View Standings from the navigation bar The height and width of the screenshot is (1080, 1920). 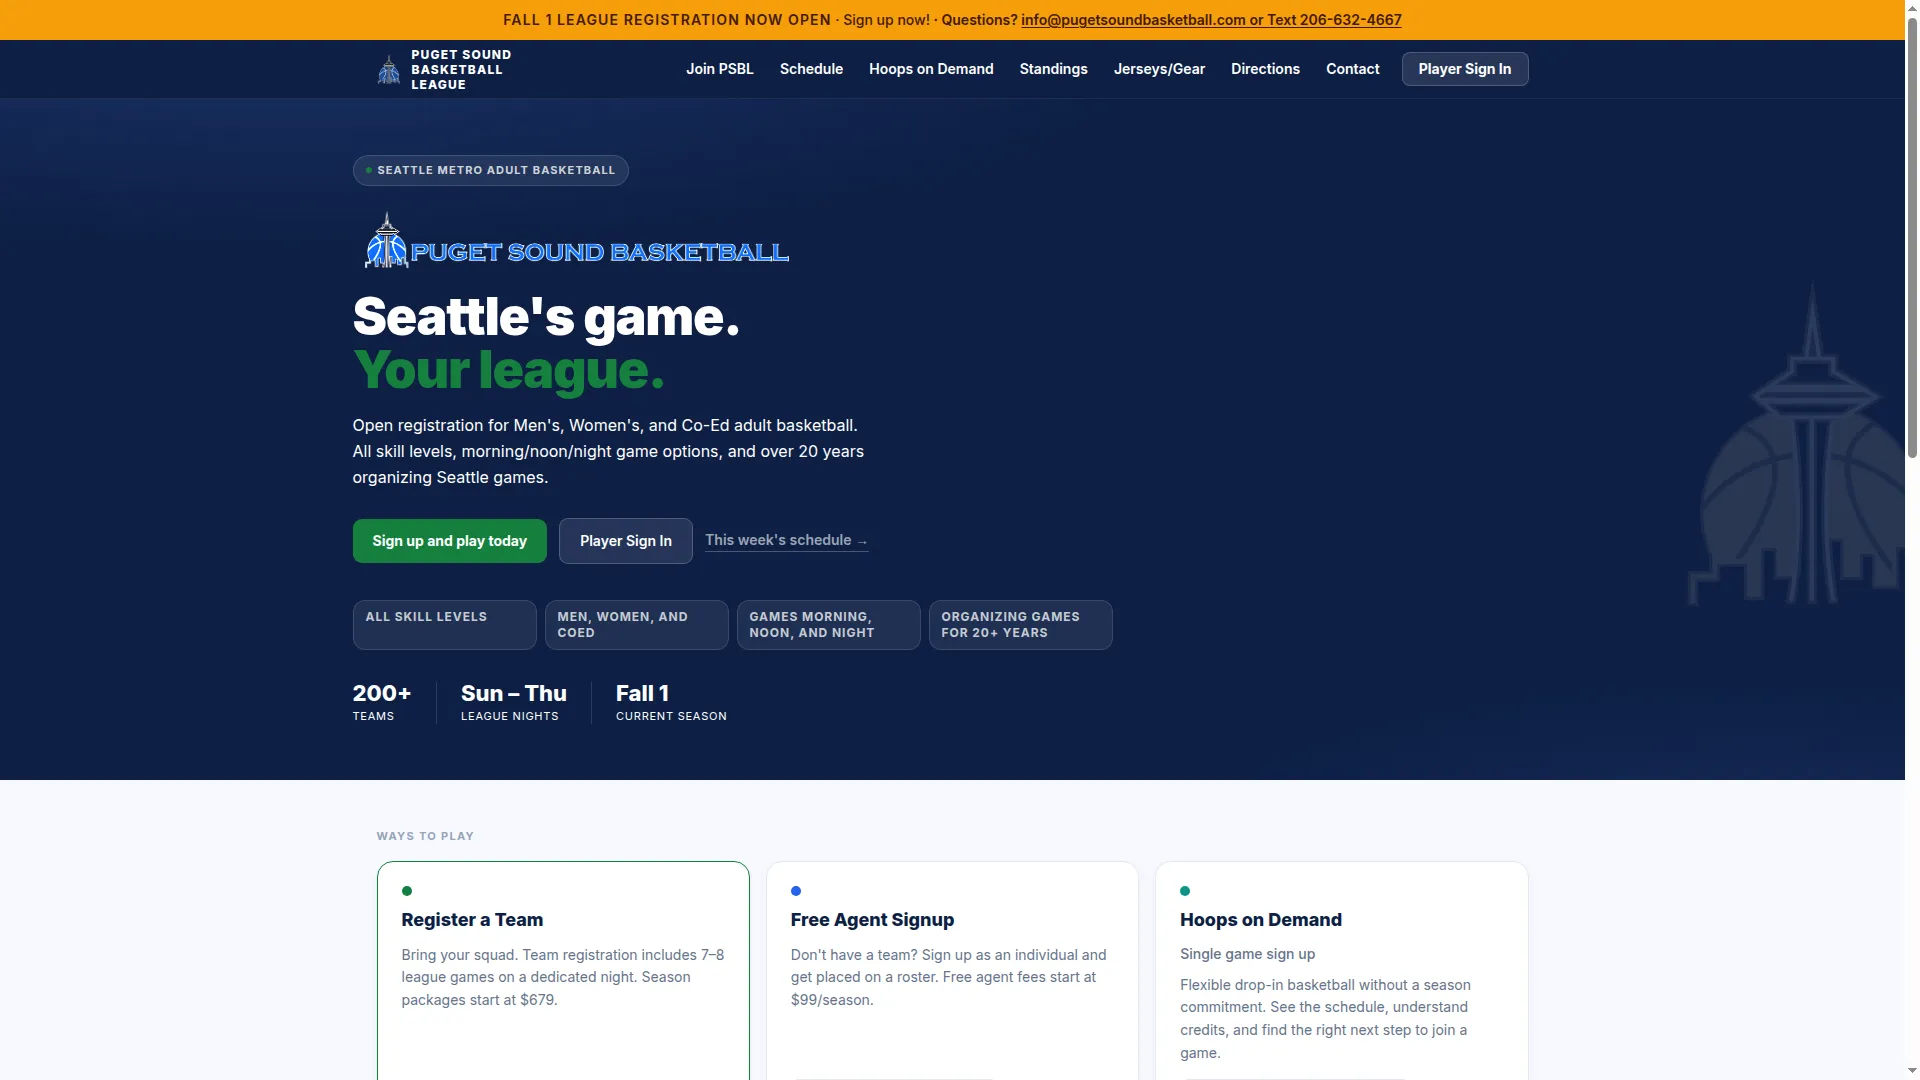(1053, 69)
